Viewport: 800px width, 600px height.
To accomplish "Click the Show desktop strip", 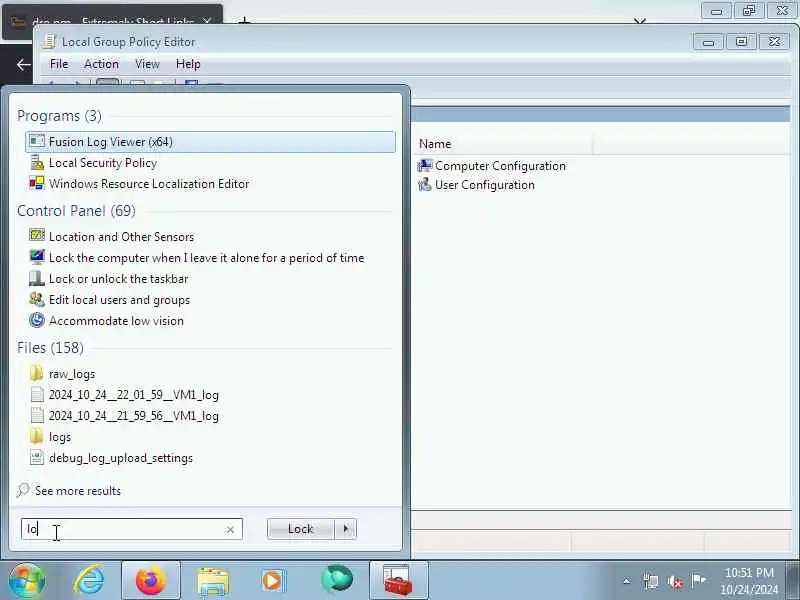I will [x=793, y=580].
